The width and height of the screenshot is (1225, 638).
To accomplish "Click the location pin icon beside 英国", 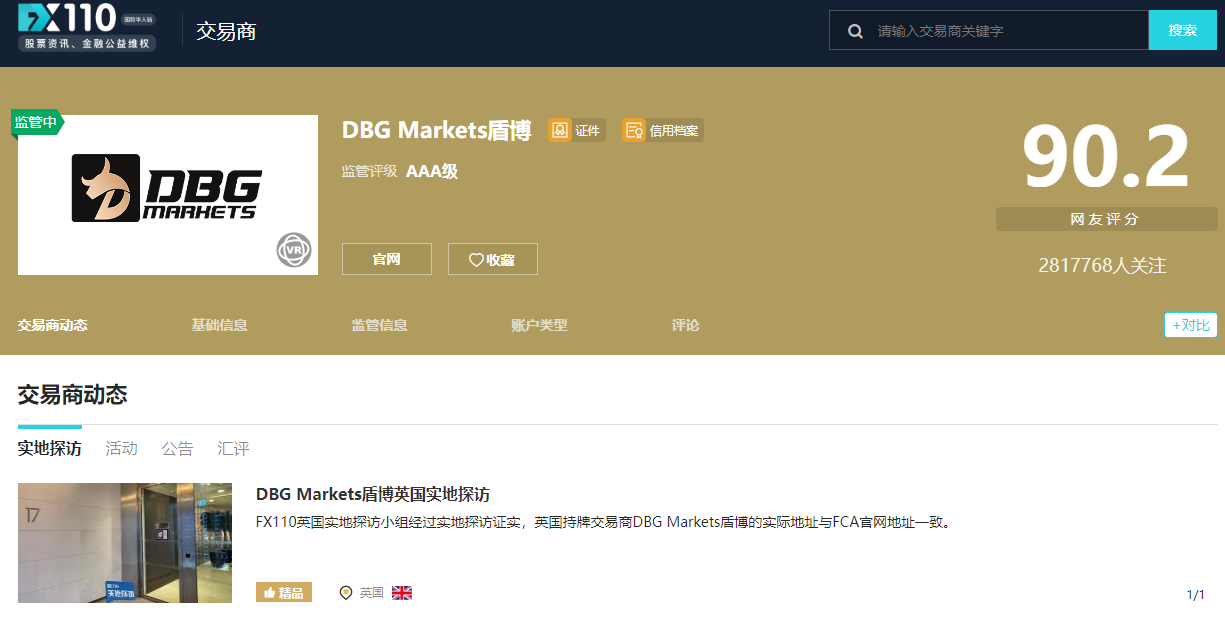I will click(x=346, y=592).
